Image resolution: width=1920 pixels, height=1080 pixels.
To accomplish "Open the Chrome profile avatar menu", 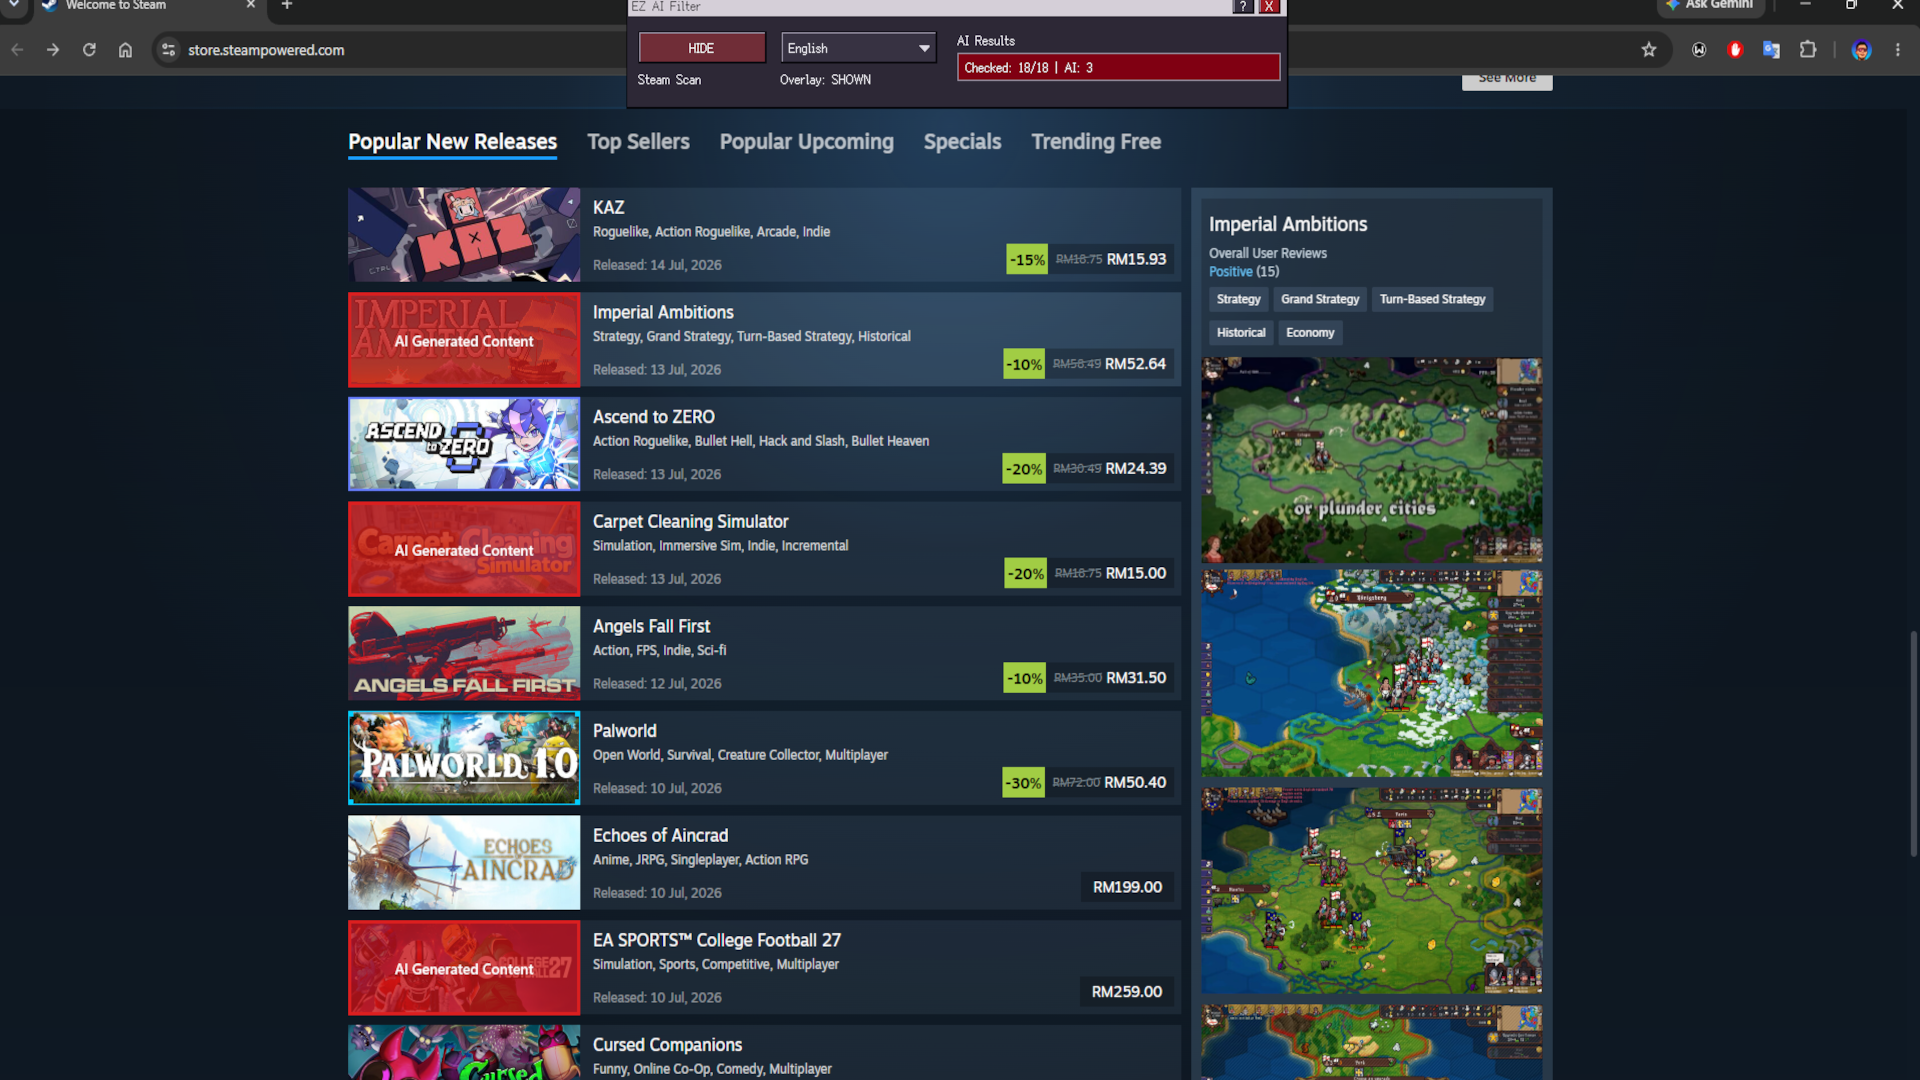I will (1861, 50).
